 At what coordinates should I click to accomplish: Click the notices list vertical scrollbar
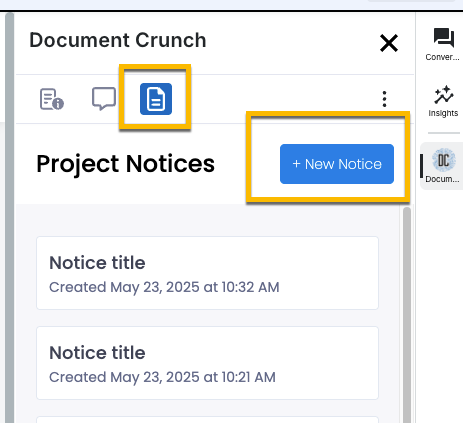coord(407,315)
